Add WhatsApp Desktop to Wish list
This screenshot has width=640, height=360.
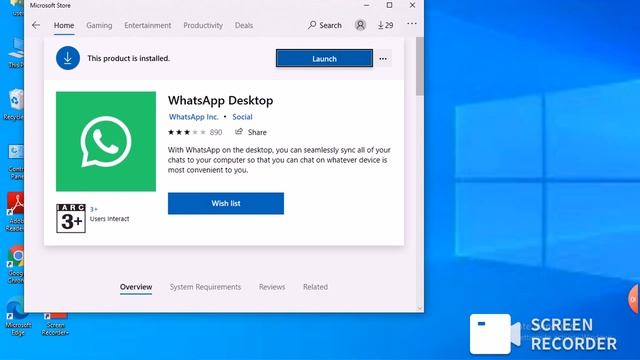pyautogui.click(x=226, y=203)
